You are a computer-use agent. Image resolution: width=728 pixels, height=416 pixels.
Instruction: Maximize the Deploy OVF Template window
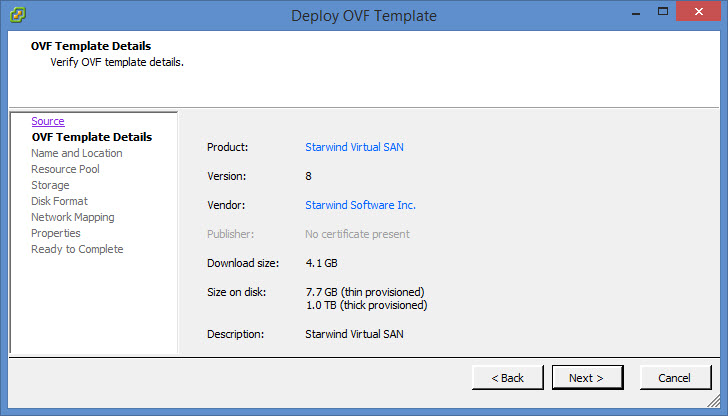(663, 12)
